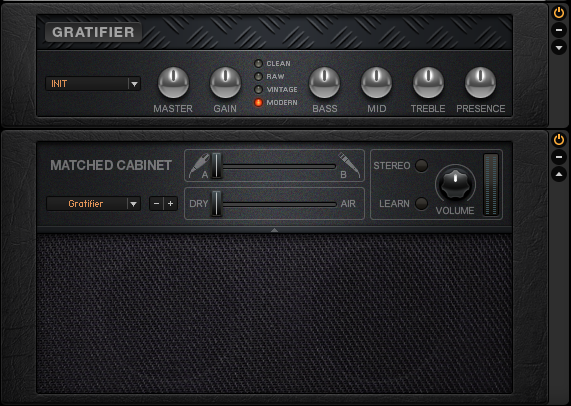Collapse the cabinet panel with the center triangle
Screen dimensions: 571x406
[x=275, y=230]
